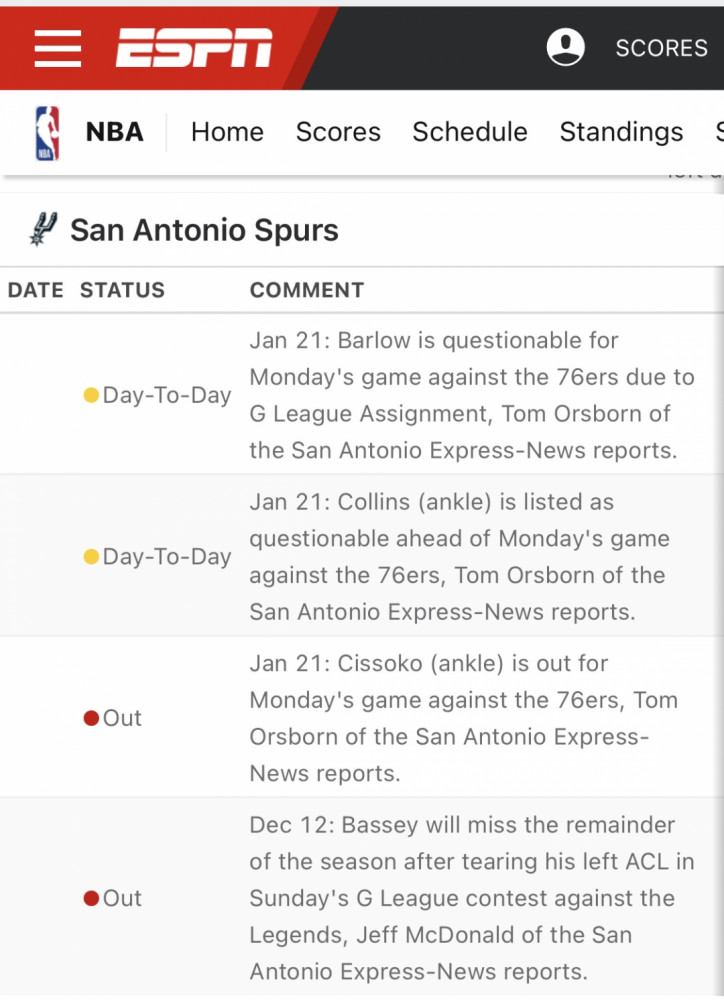Open the user profile icon
724x1000 pixels.
point(565,47)
